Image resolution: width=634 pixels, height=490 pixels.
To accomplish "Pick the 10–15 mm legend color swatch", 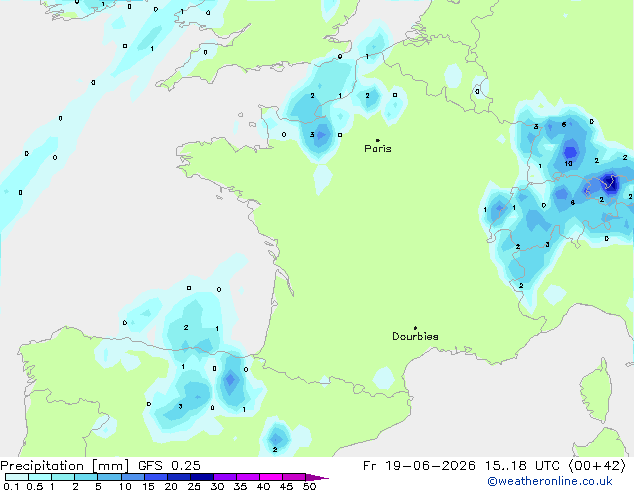I will click(x=132, y=477).
